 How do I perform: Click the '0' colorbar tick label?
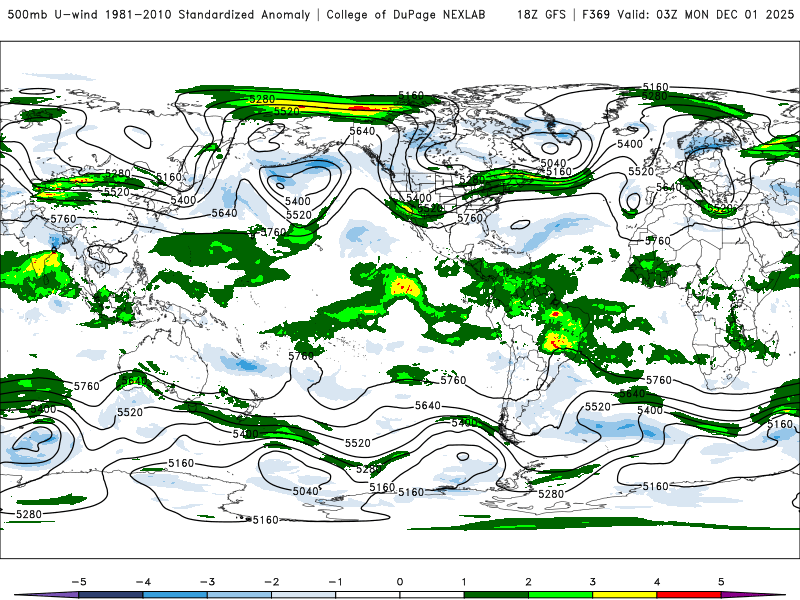[x=400, y=582]
